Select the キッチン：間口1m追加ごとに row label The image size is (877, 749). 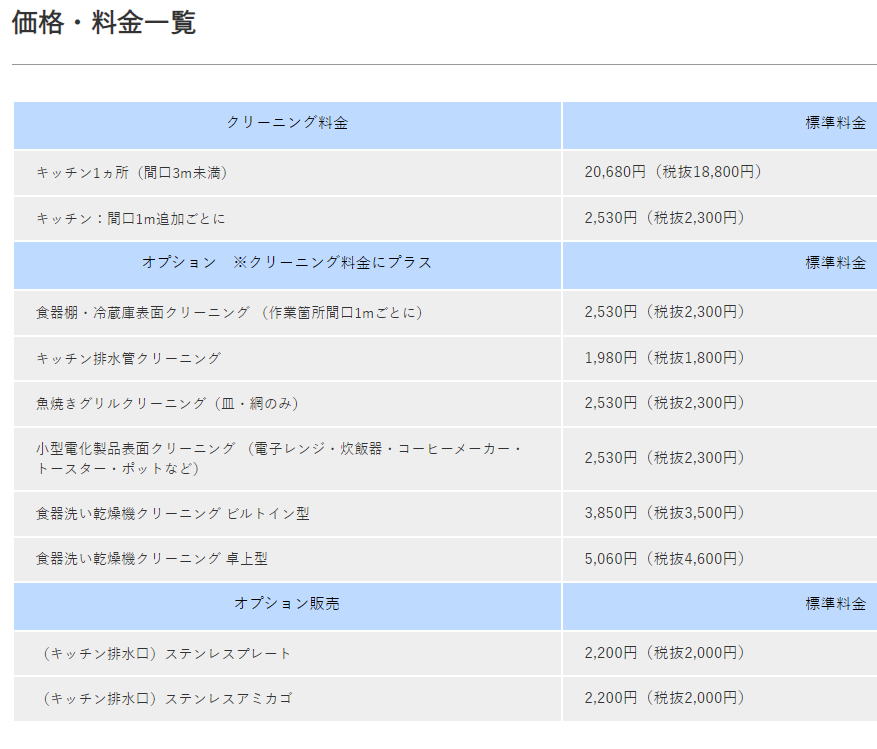131,218
